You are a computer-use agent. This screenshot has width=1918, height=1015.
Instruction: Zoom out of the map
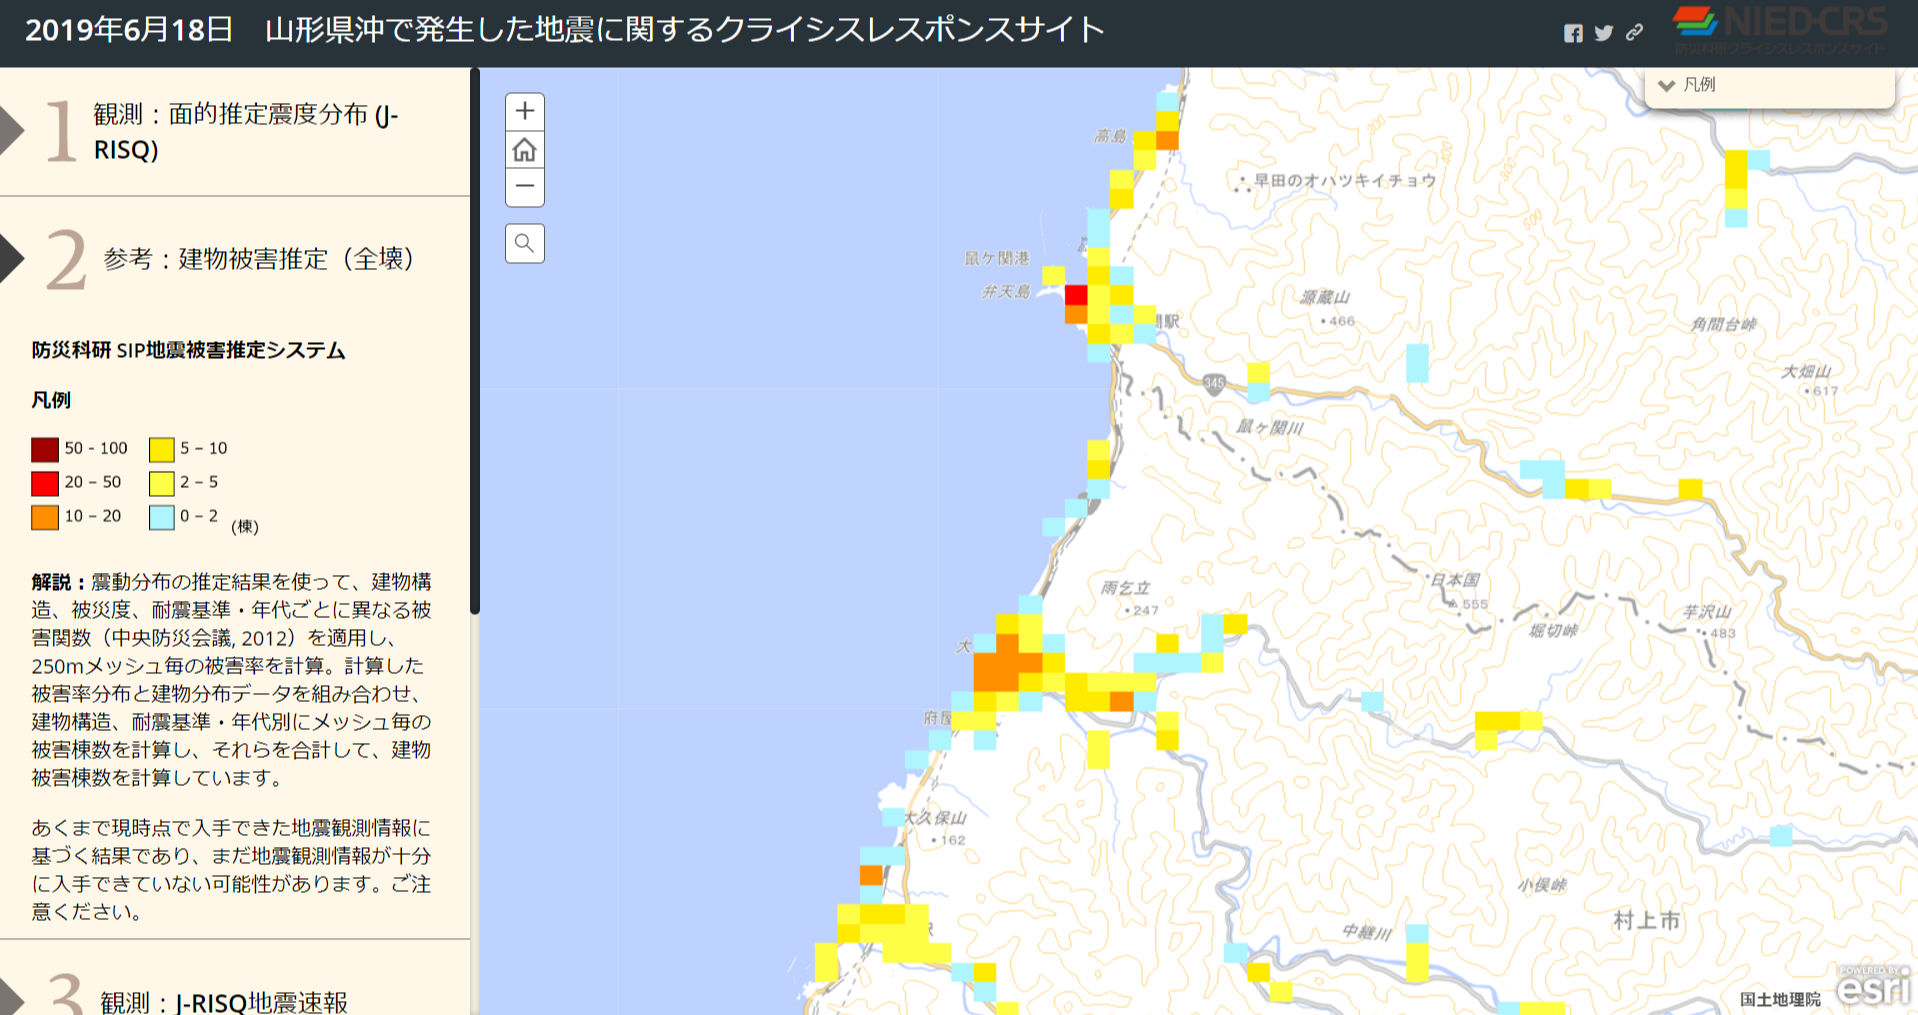[524, 187]
